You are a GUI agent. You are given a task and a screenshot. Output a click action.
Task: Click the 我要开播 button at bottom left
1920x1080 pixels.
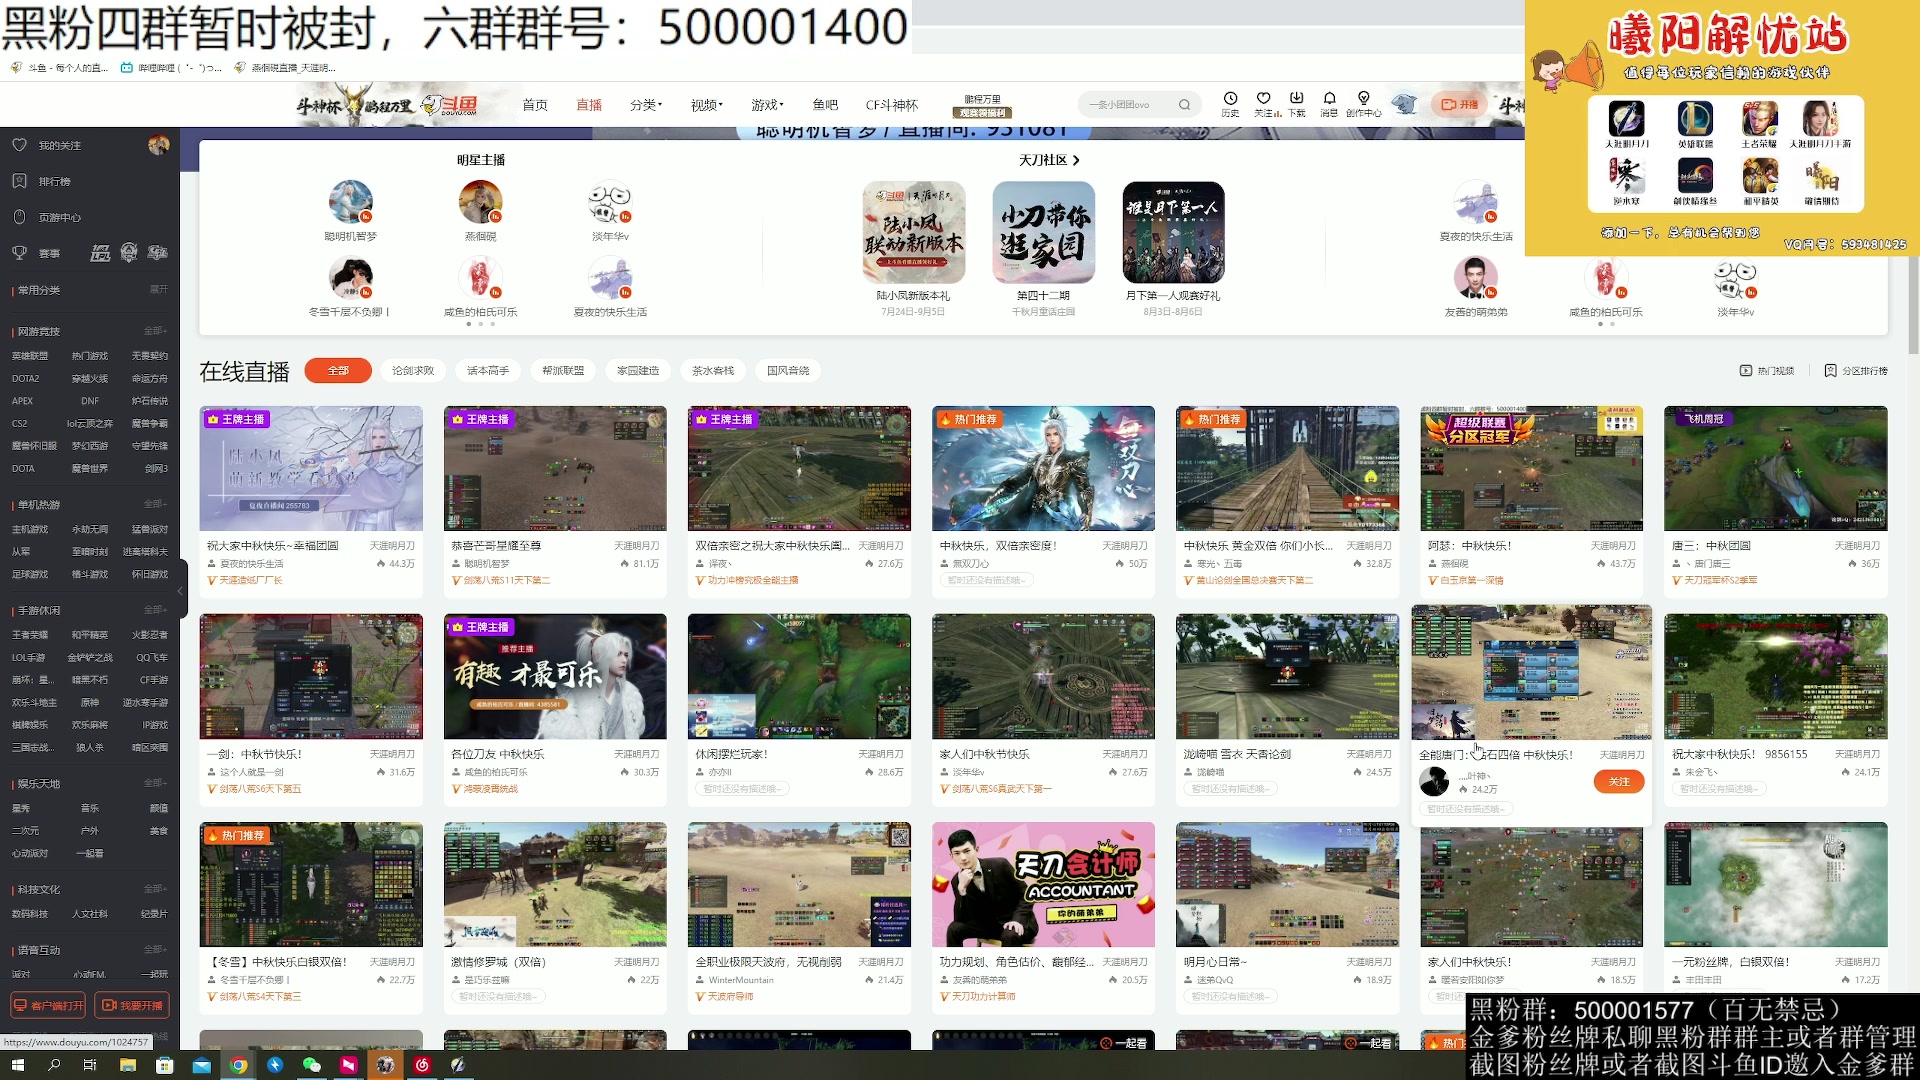(133, 1005)
